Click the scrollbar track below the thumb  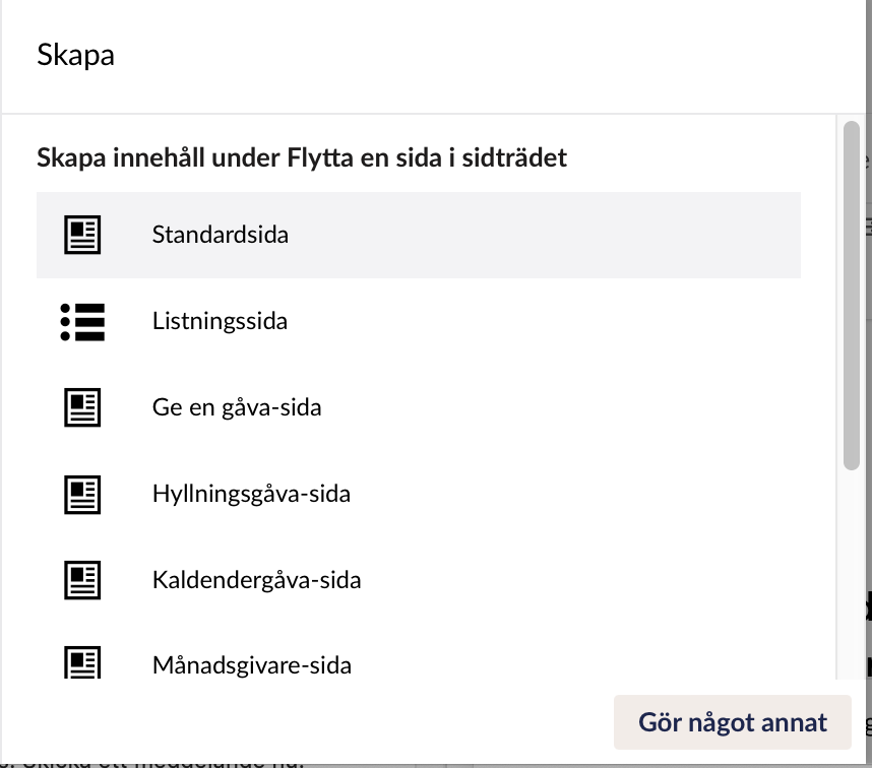click(851, 573)
